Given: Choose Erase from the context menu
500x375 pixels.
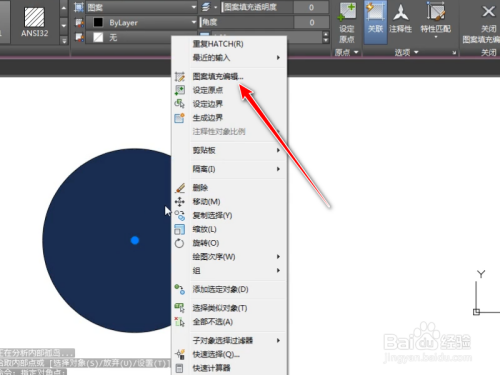Looking at the screenshot, I should (229, 188).
